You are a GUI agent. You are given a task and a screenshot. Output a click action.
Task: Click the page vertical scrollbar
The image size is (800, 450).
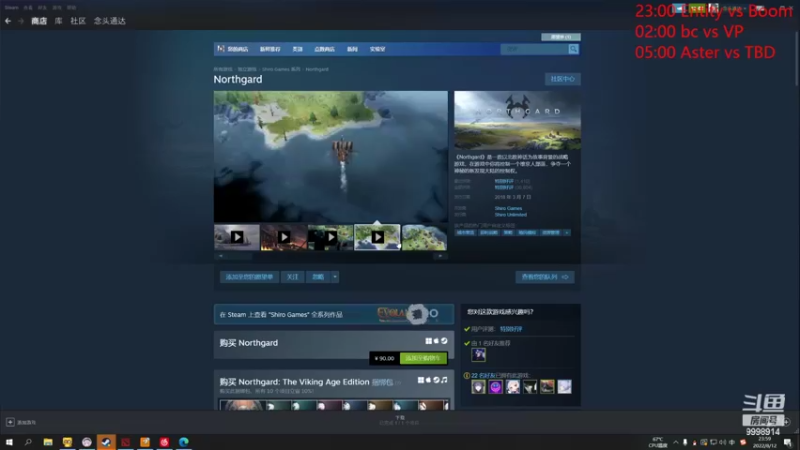(796, 58)
